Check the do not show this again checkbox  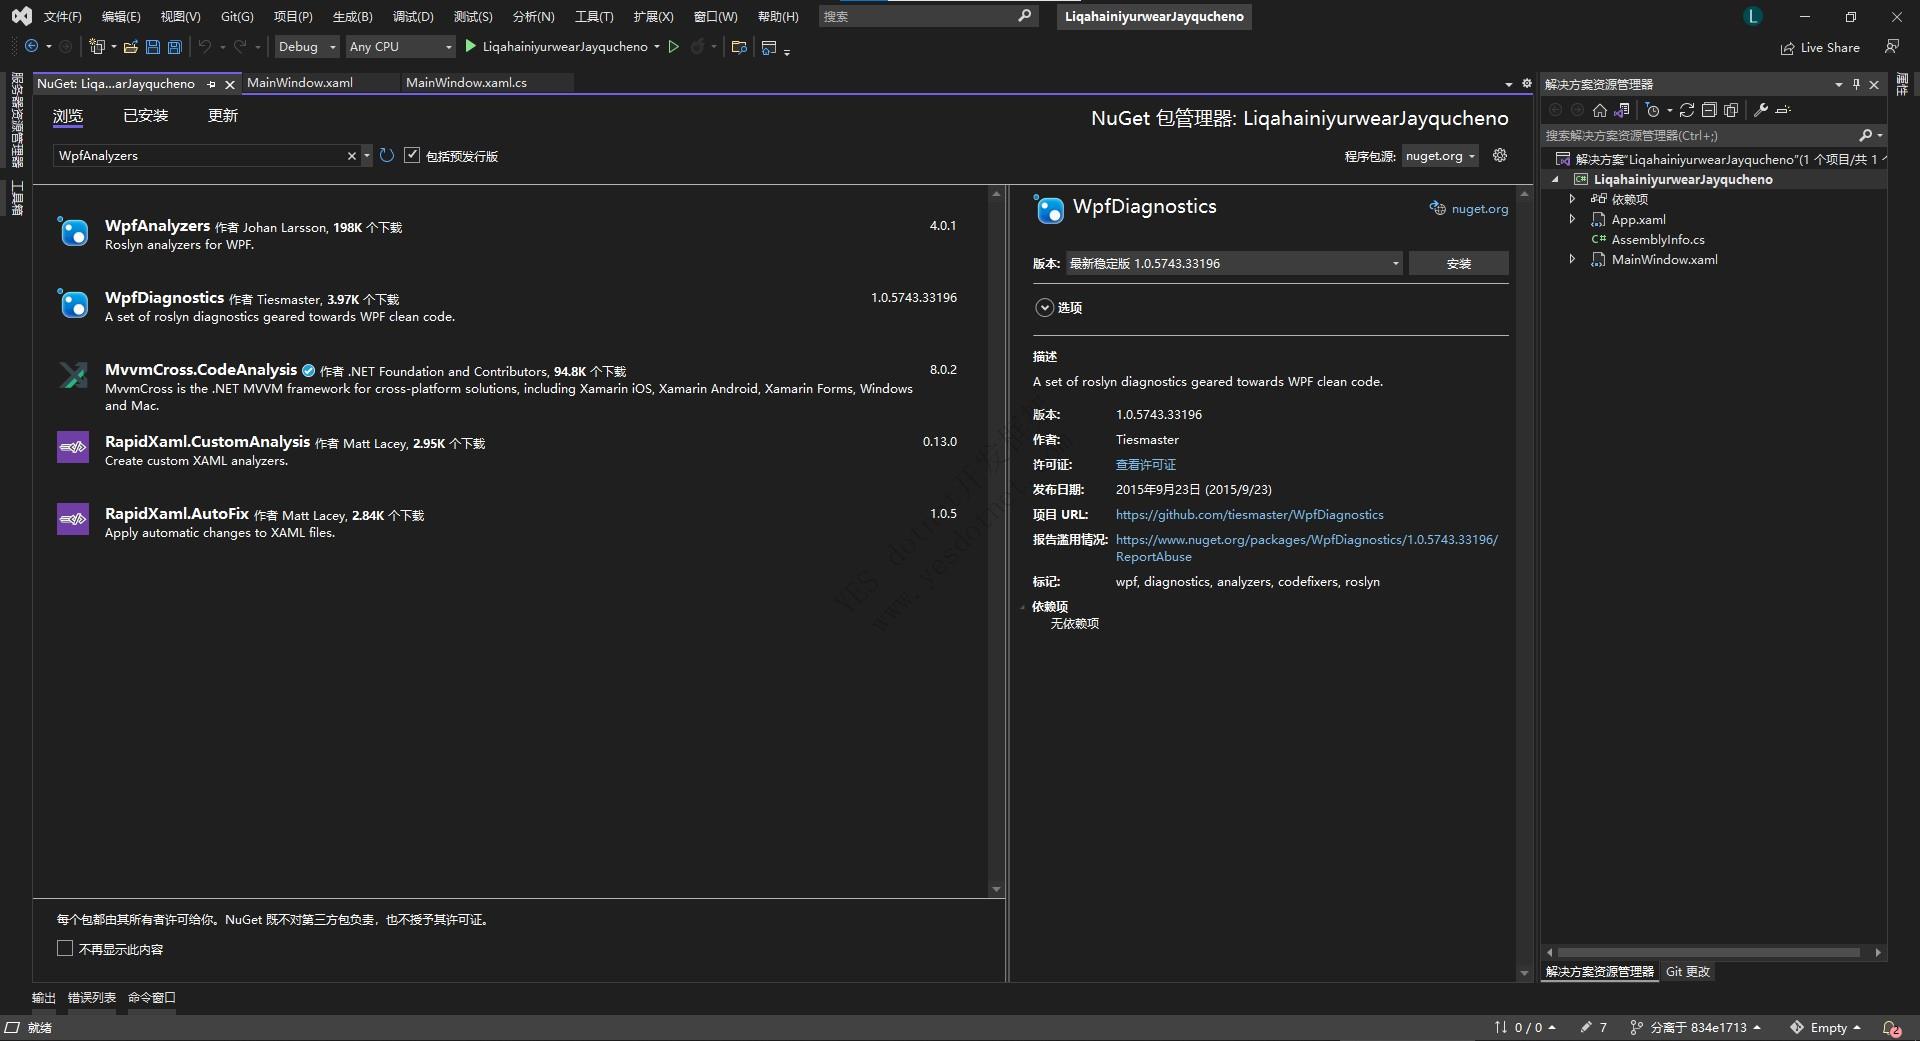[65, 948]
